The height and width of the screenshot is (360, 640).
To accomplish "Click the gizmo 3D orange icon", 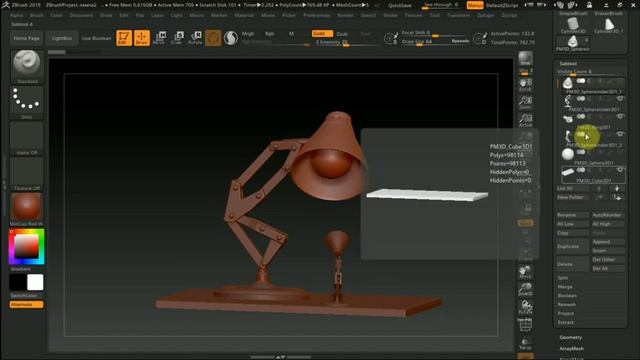I will click(x=213, y=38).
